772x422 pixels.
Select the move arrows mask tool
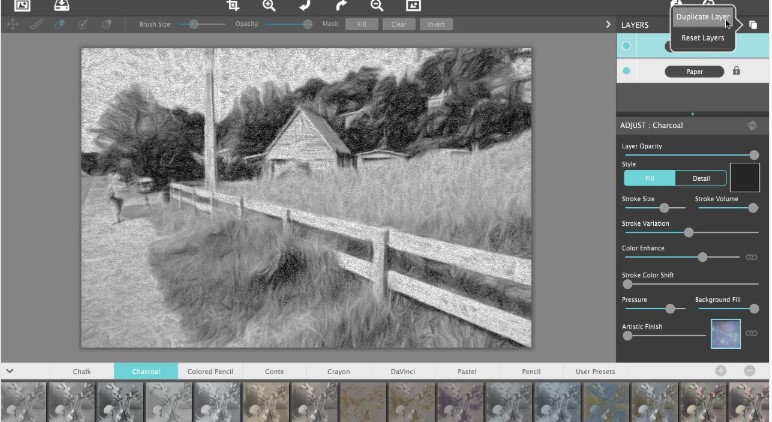pos(13,24)
